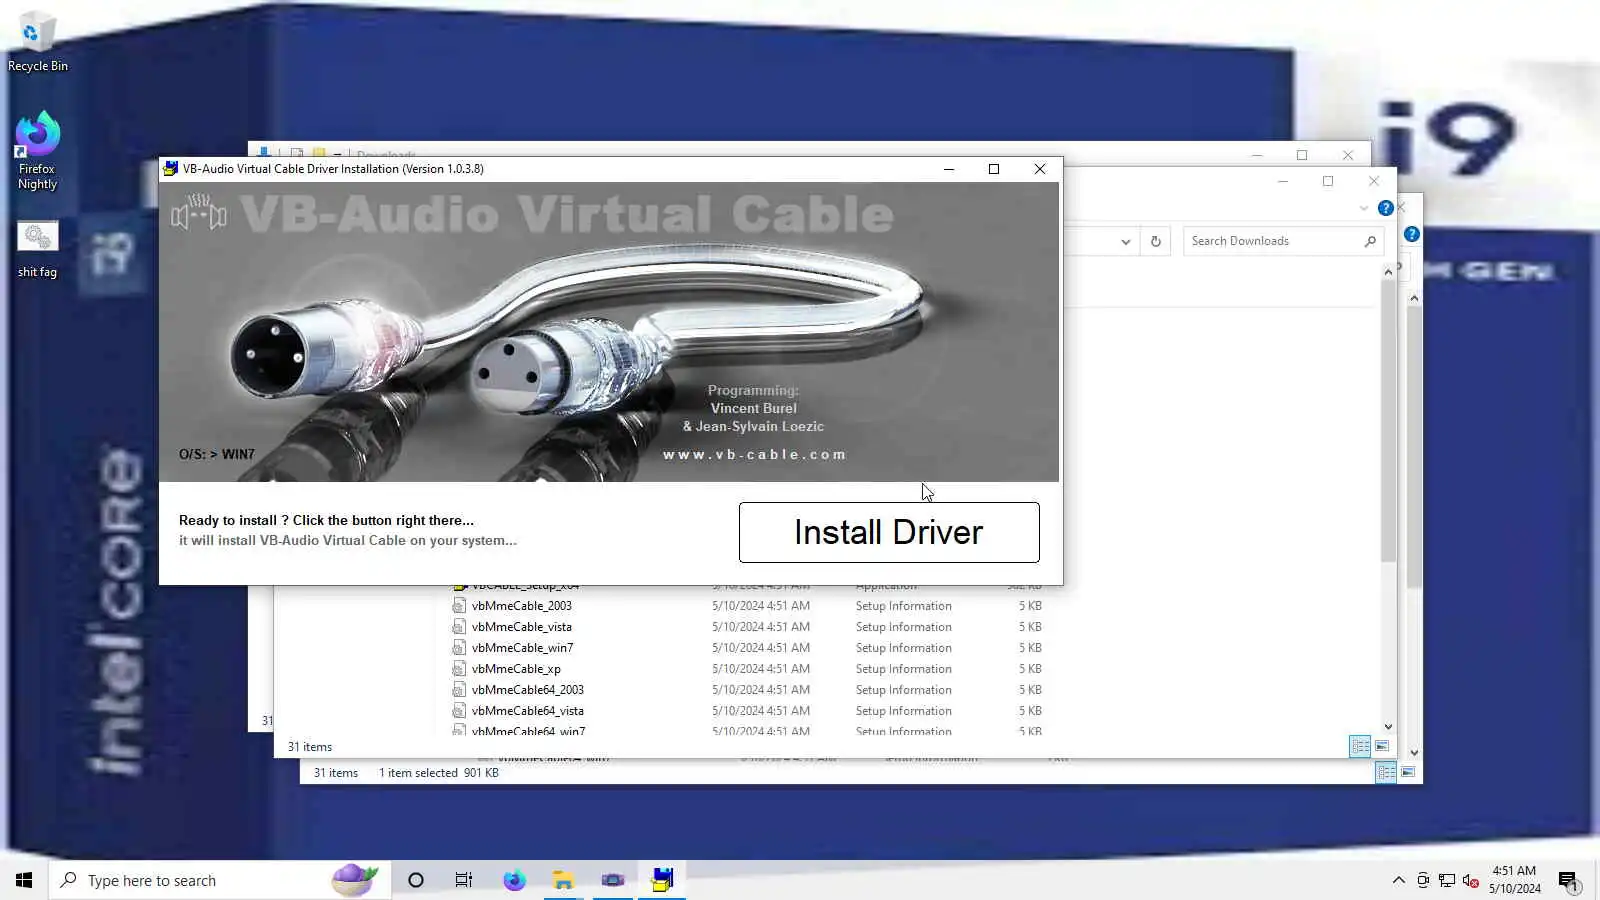Click the VB-Audio installer title bar icon
Screen dimensions: 1600x900
[171, 169]
